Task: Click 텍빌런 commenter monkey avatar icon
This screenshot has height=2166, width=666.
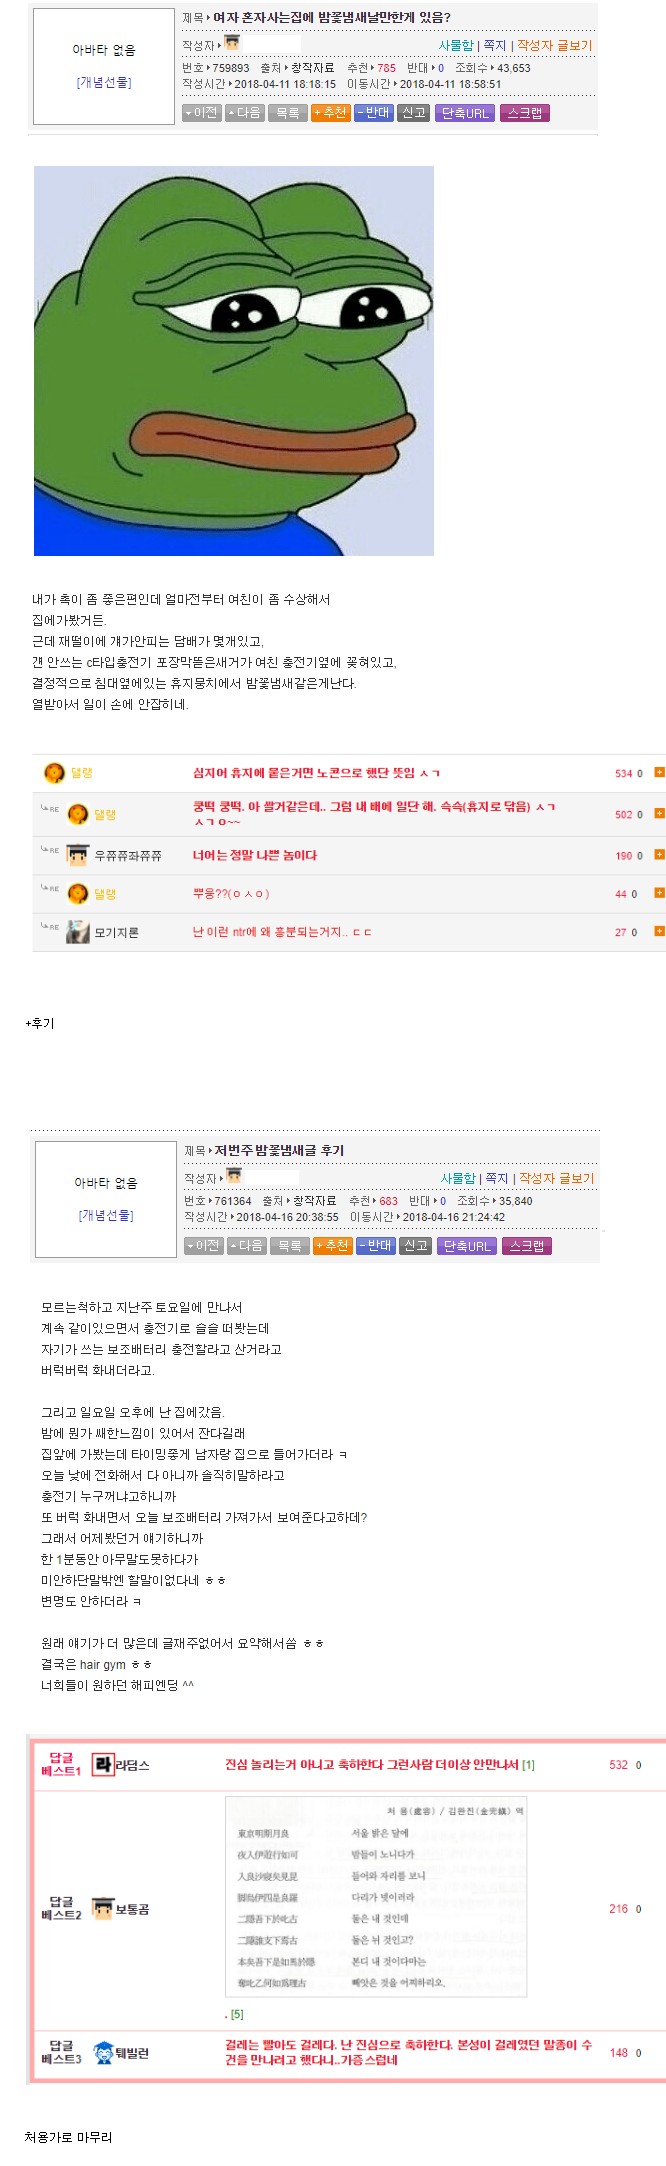Action: click(103, 2052)
